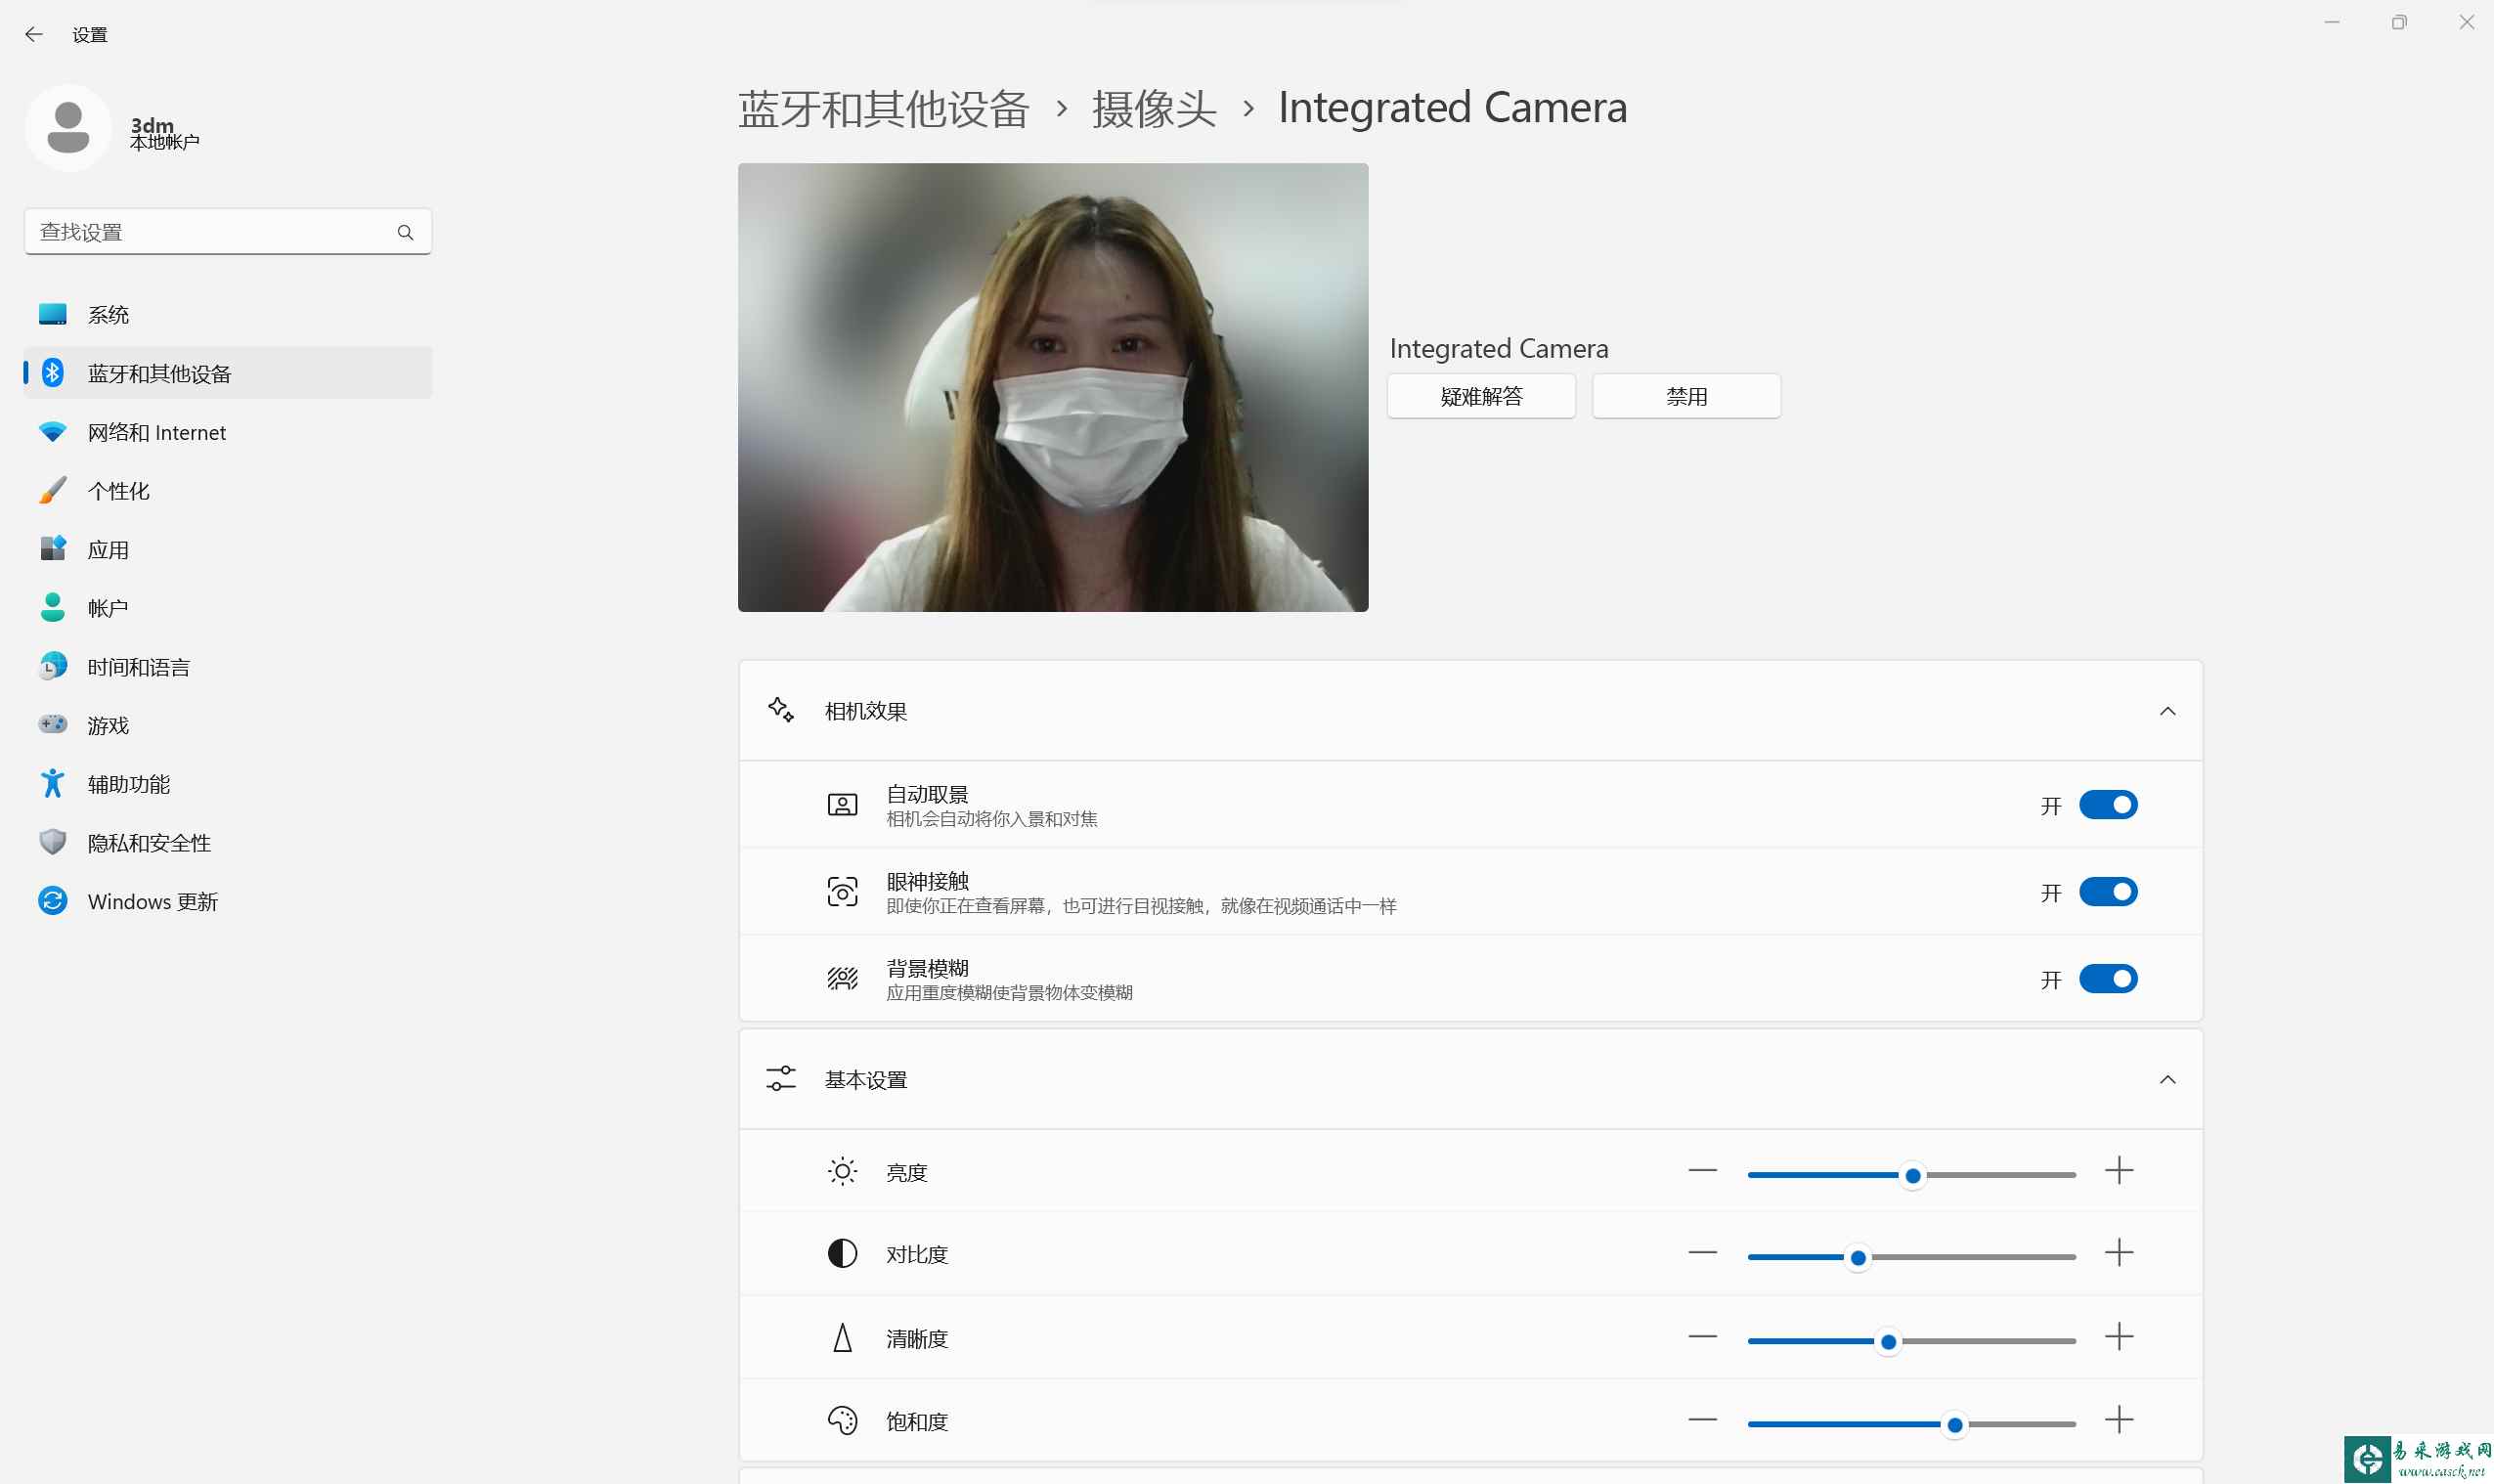This screenshot has height=1484, width=2494.
Task: Click the Windows 更新 sync icon
Action: coord(53,901)
